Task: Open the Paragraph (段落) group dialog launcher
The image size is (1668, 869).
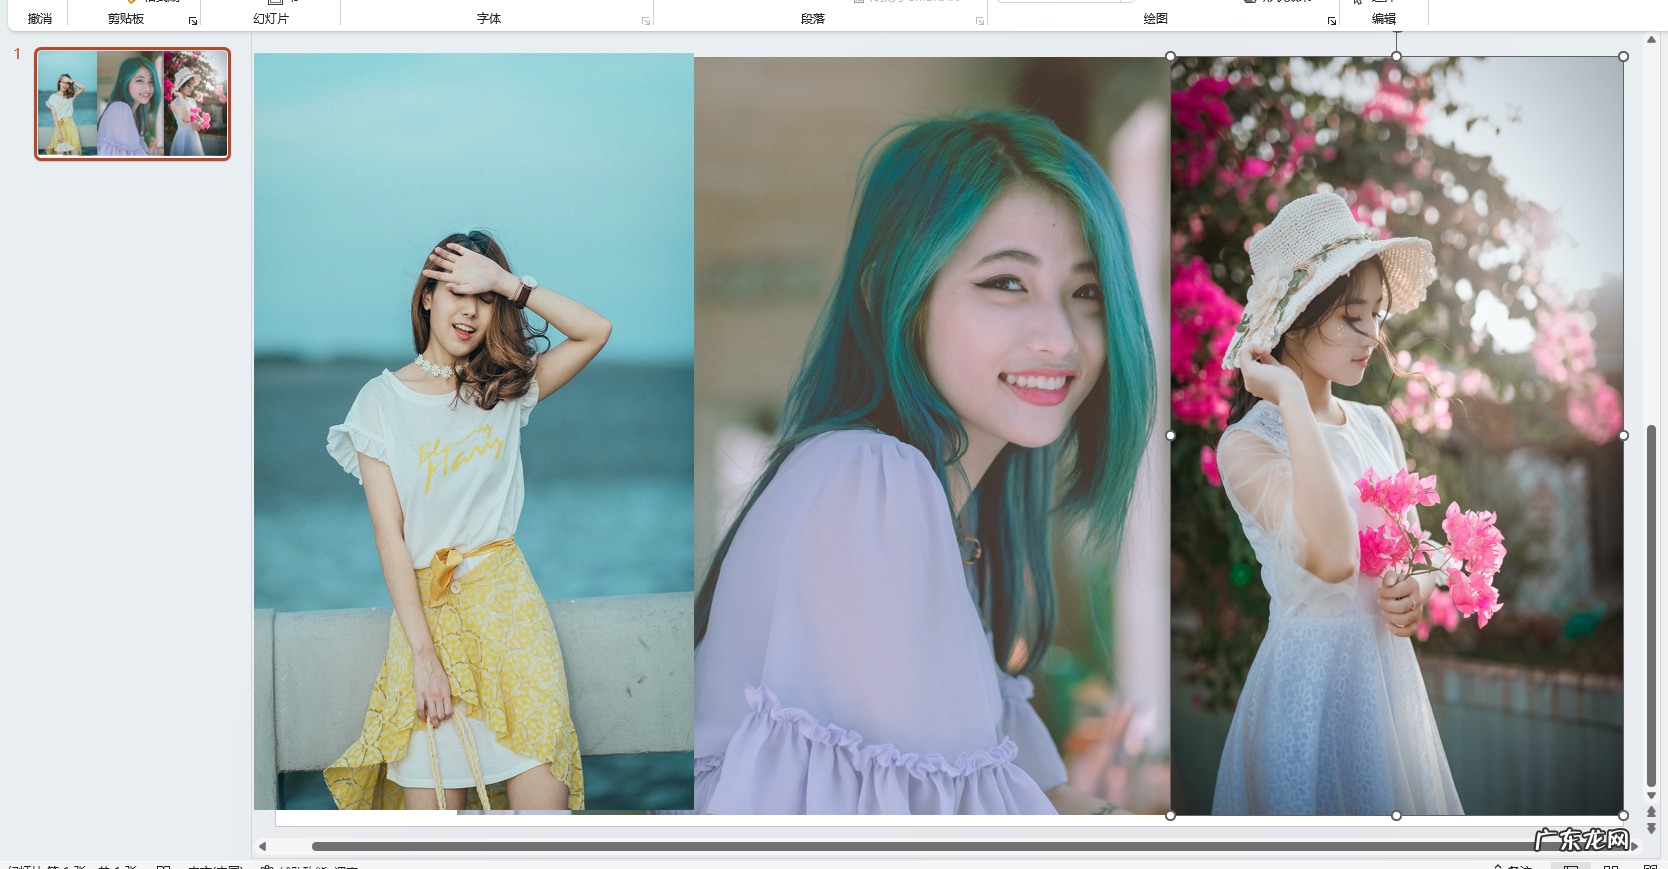Action: coord(980,21)
